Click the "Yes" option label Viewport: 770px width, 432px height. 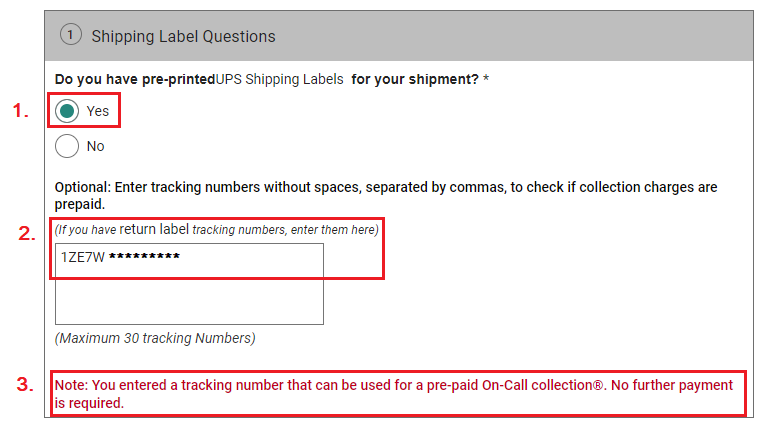coord(98,111)
